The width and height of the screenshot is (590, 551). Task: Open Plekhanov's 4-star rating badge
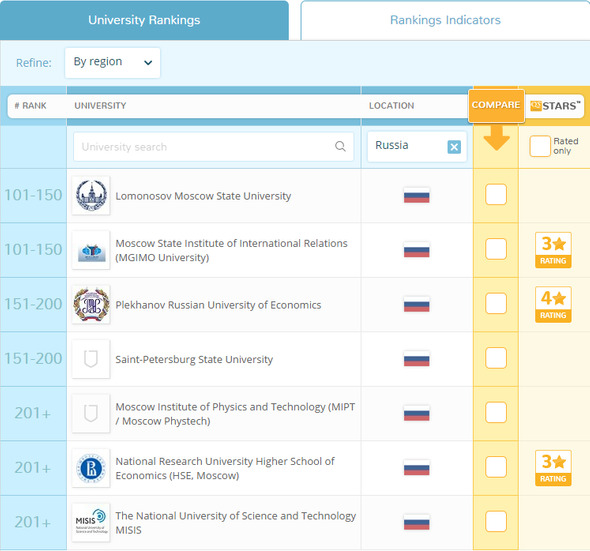click(553, 304)
